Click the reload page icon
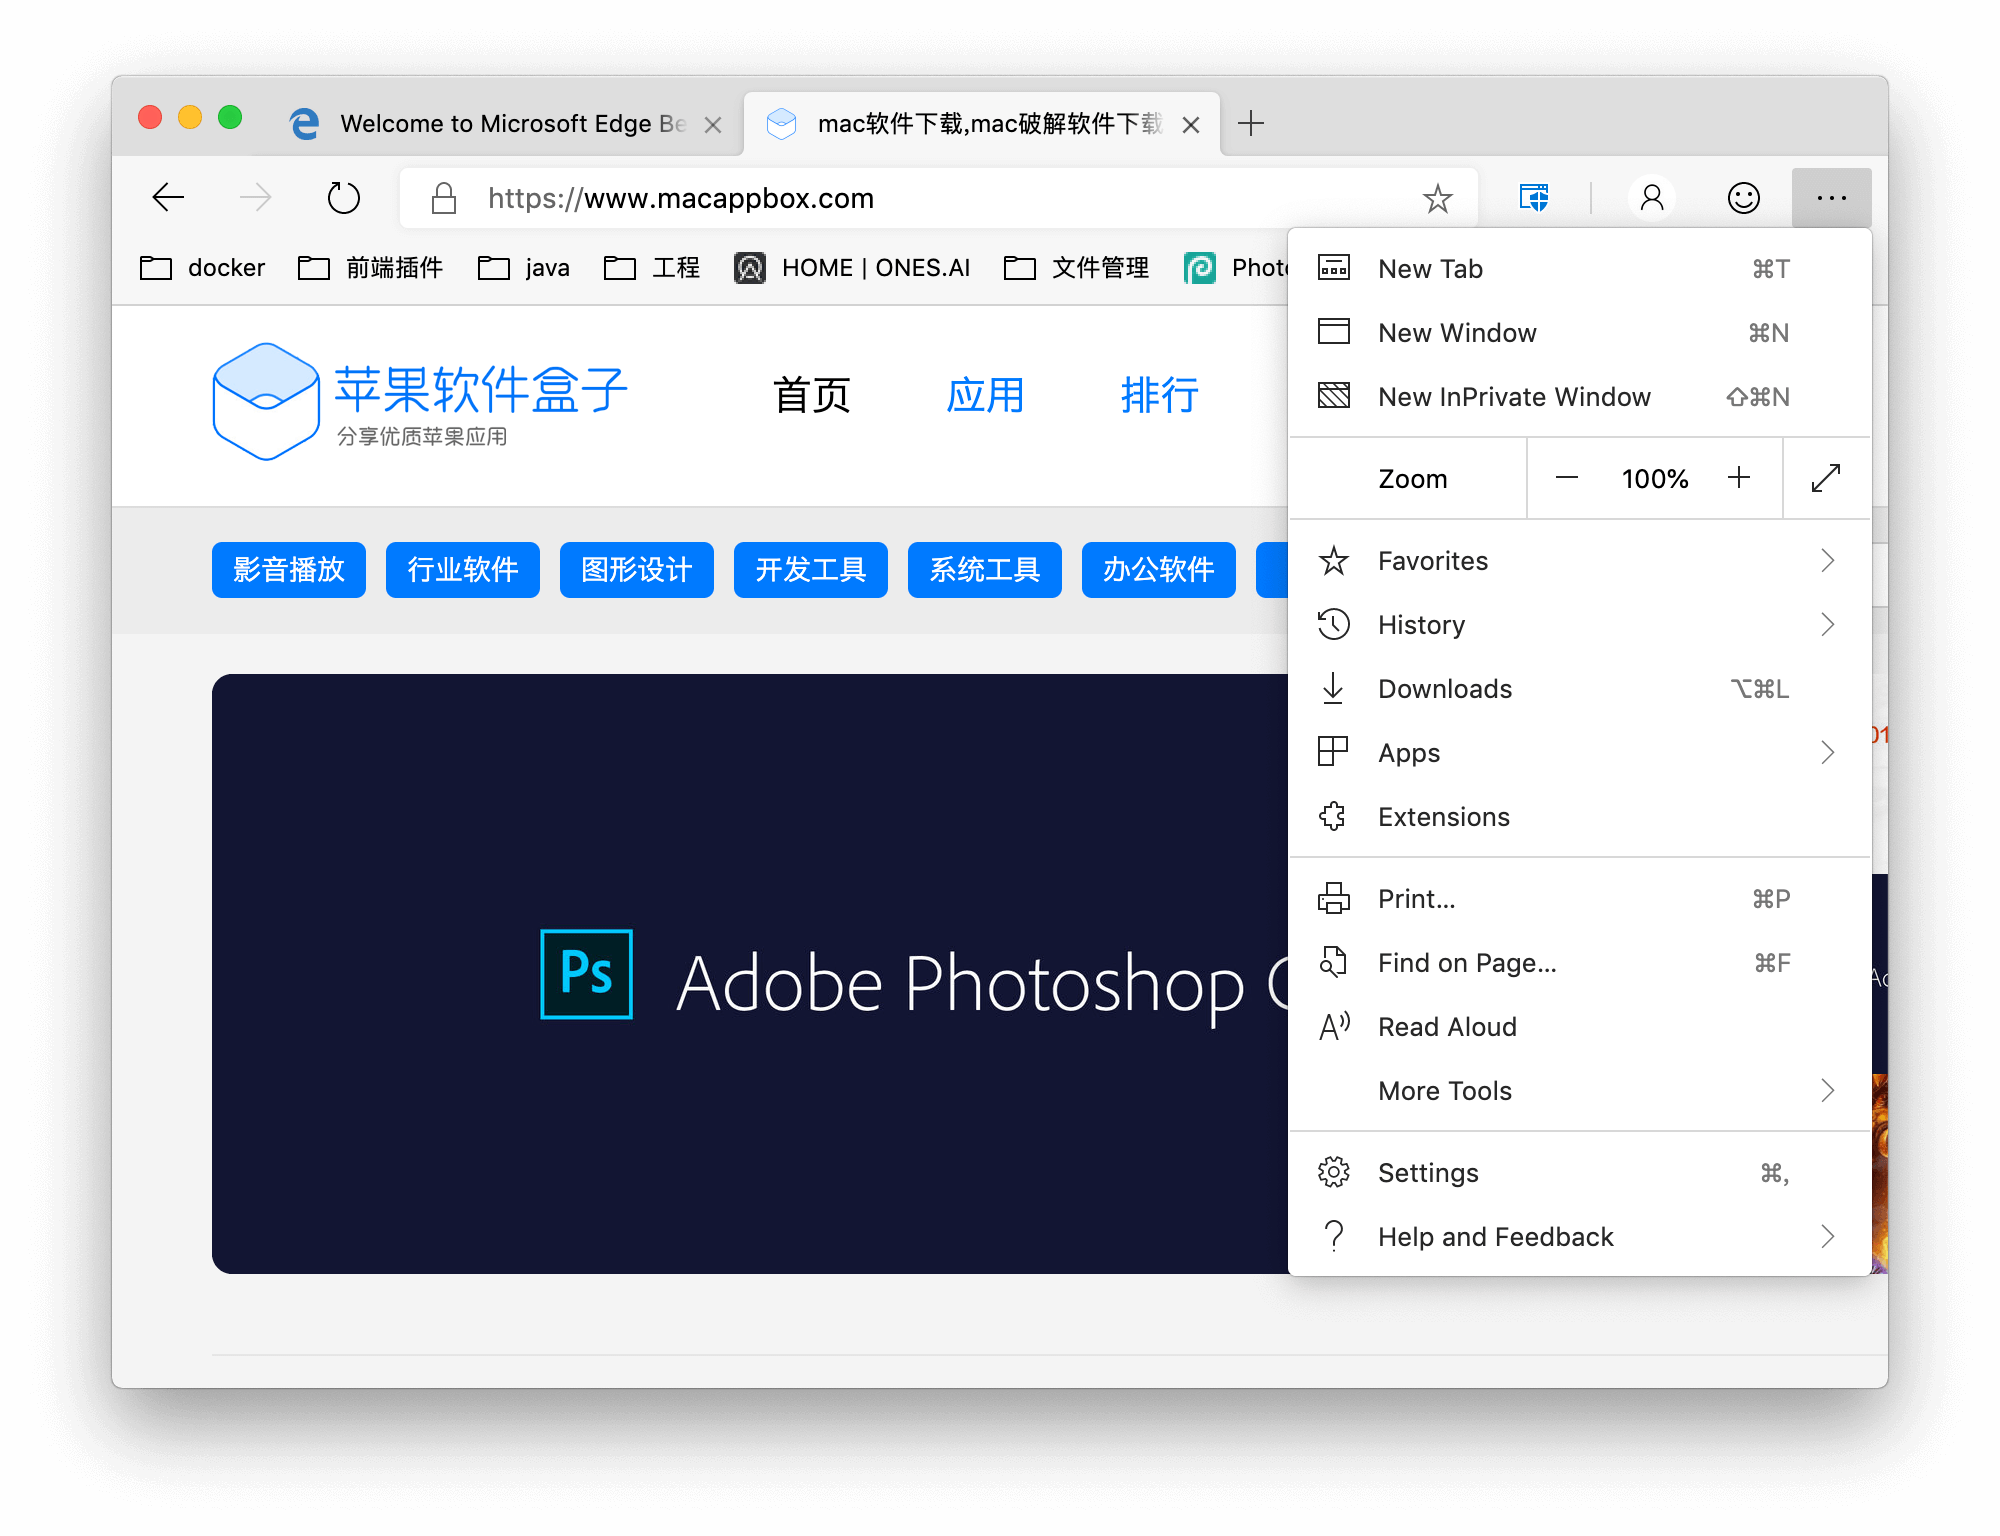Viewport: 2000px width, 1536px height. tap(343, 198)
